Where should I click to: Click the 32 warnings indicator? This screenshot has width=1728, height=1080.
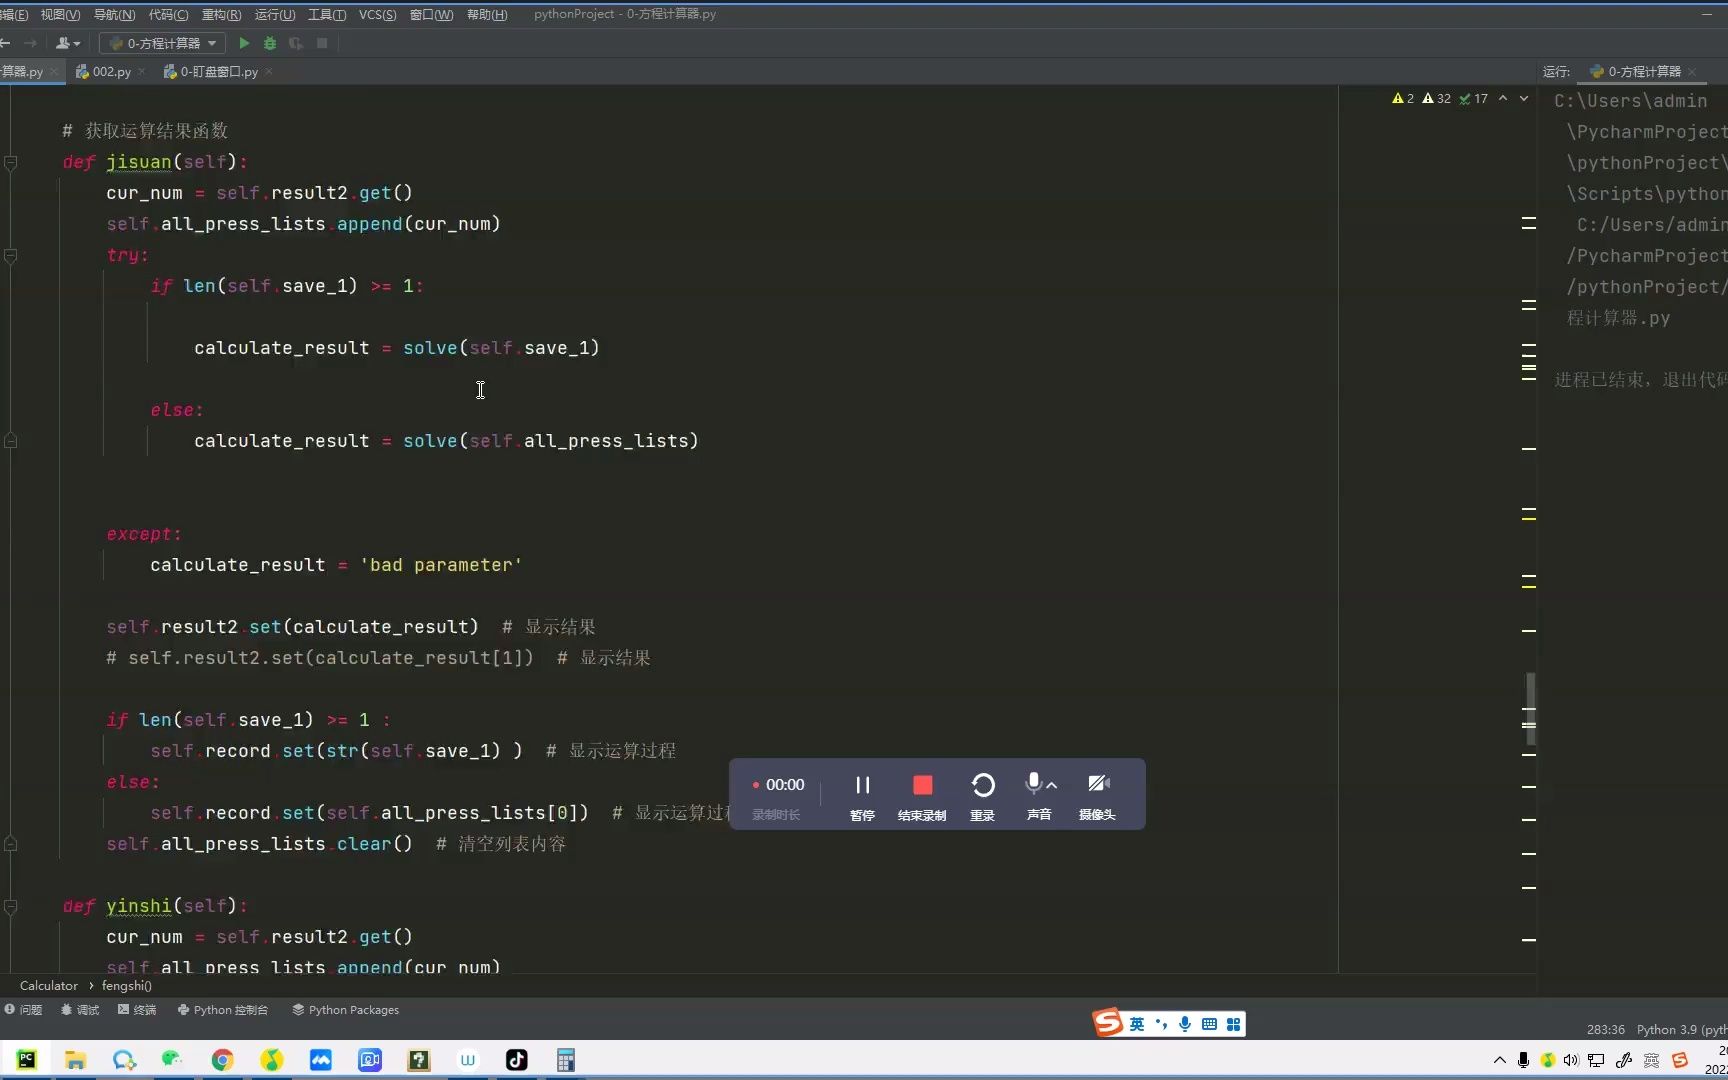pos(1436,98)
